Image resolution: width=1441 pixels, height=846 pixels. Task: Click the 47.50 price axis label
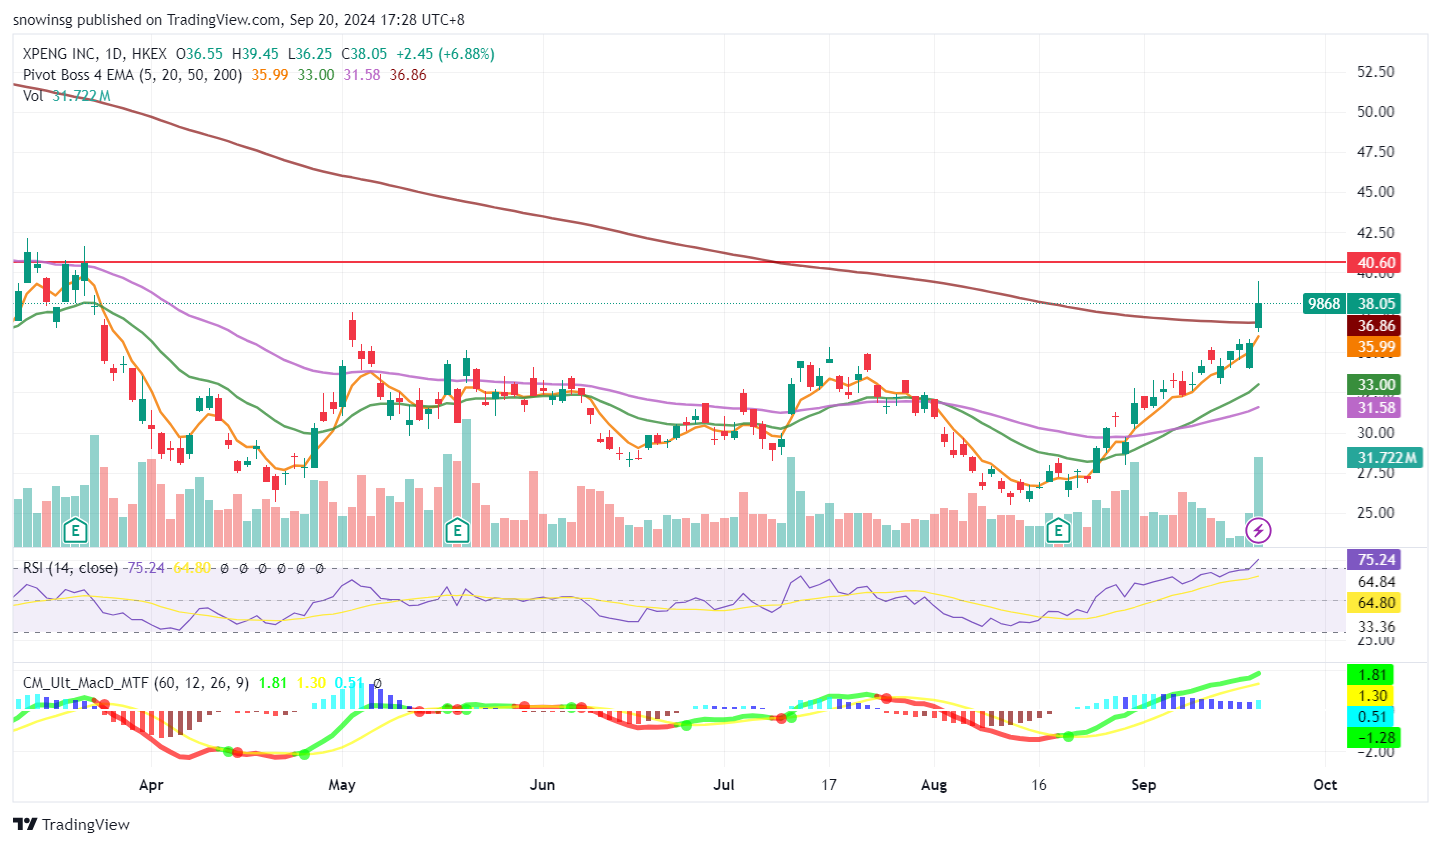click(x=1376, y=152)
